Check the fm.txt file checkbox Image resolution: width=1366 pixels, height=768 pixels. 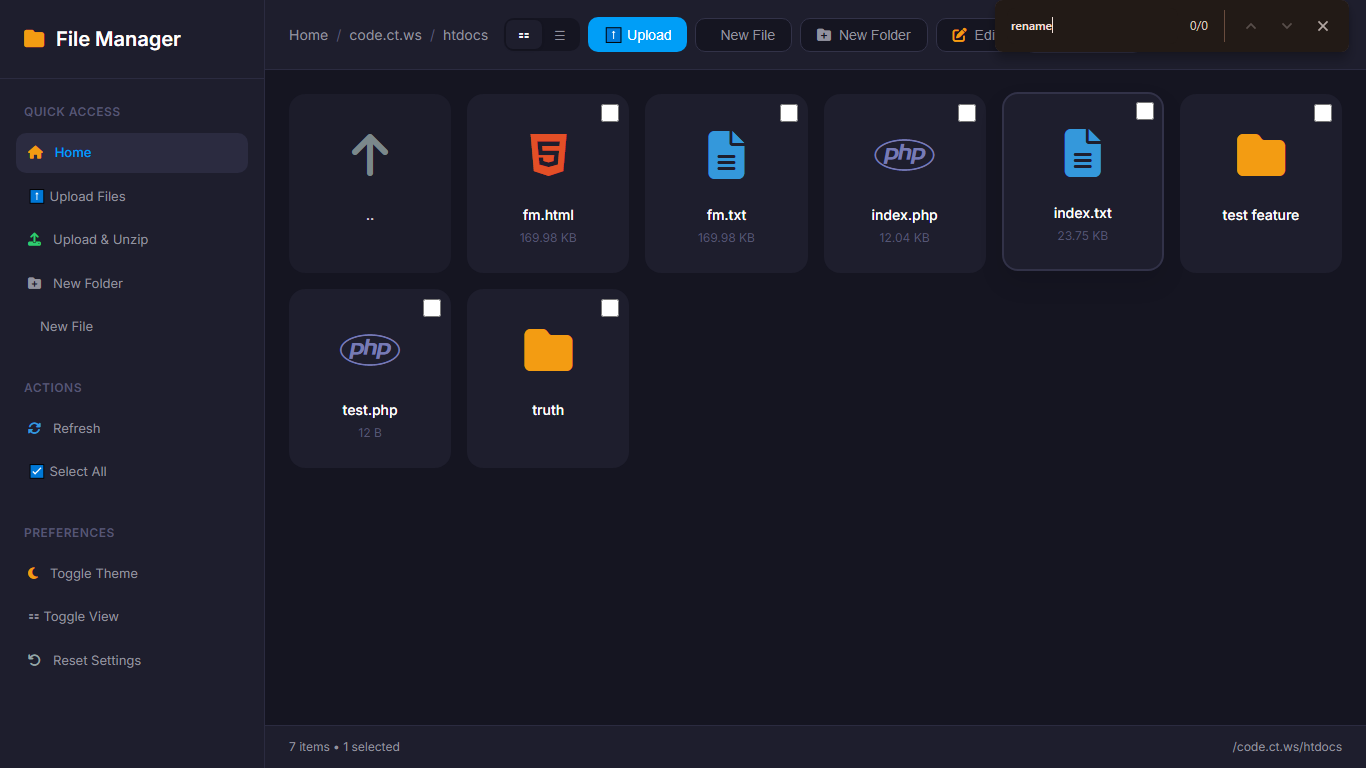[x=789, y=113]
